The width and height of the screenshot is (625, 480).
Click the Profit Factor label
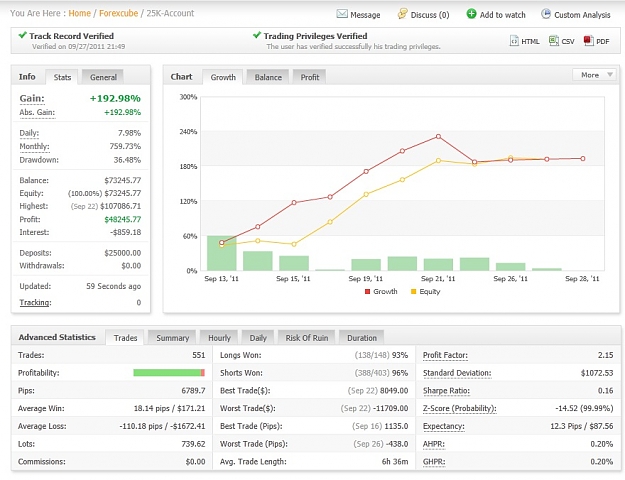[445, 355]
